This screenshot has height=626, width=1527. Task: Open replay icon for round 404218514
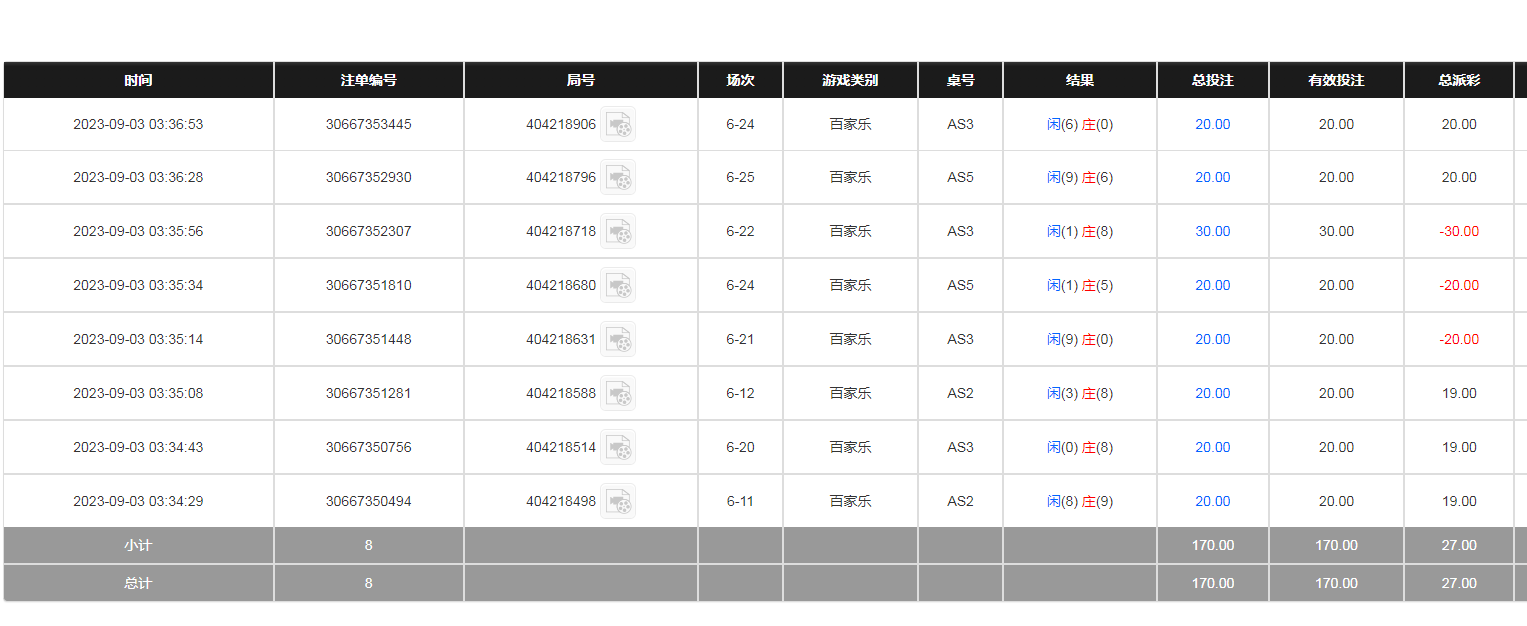pyautogui.click(x=618, y=447)
